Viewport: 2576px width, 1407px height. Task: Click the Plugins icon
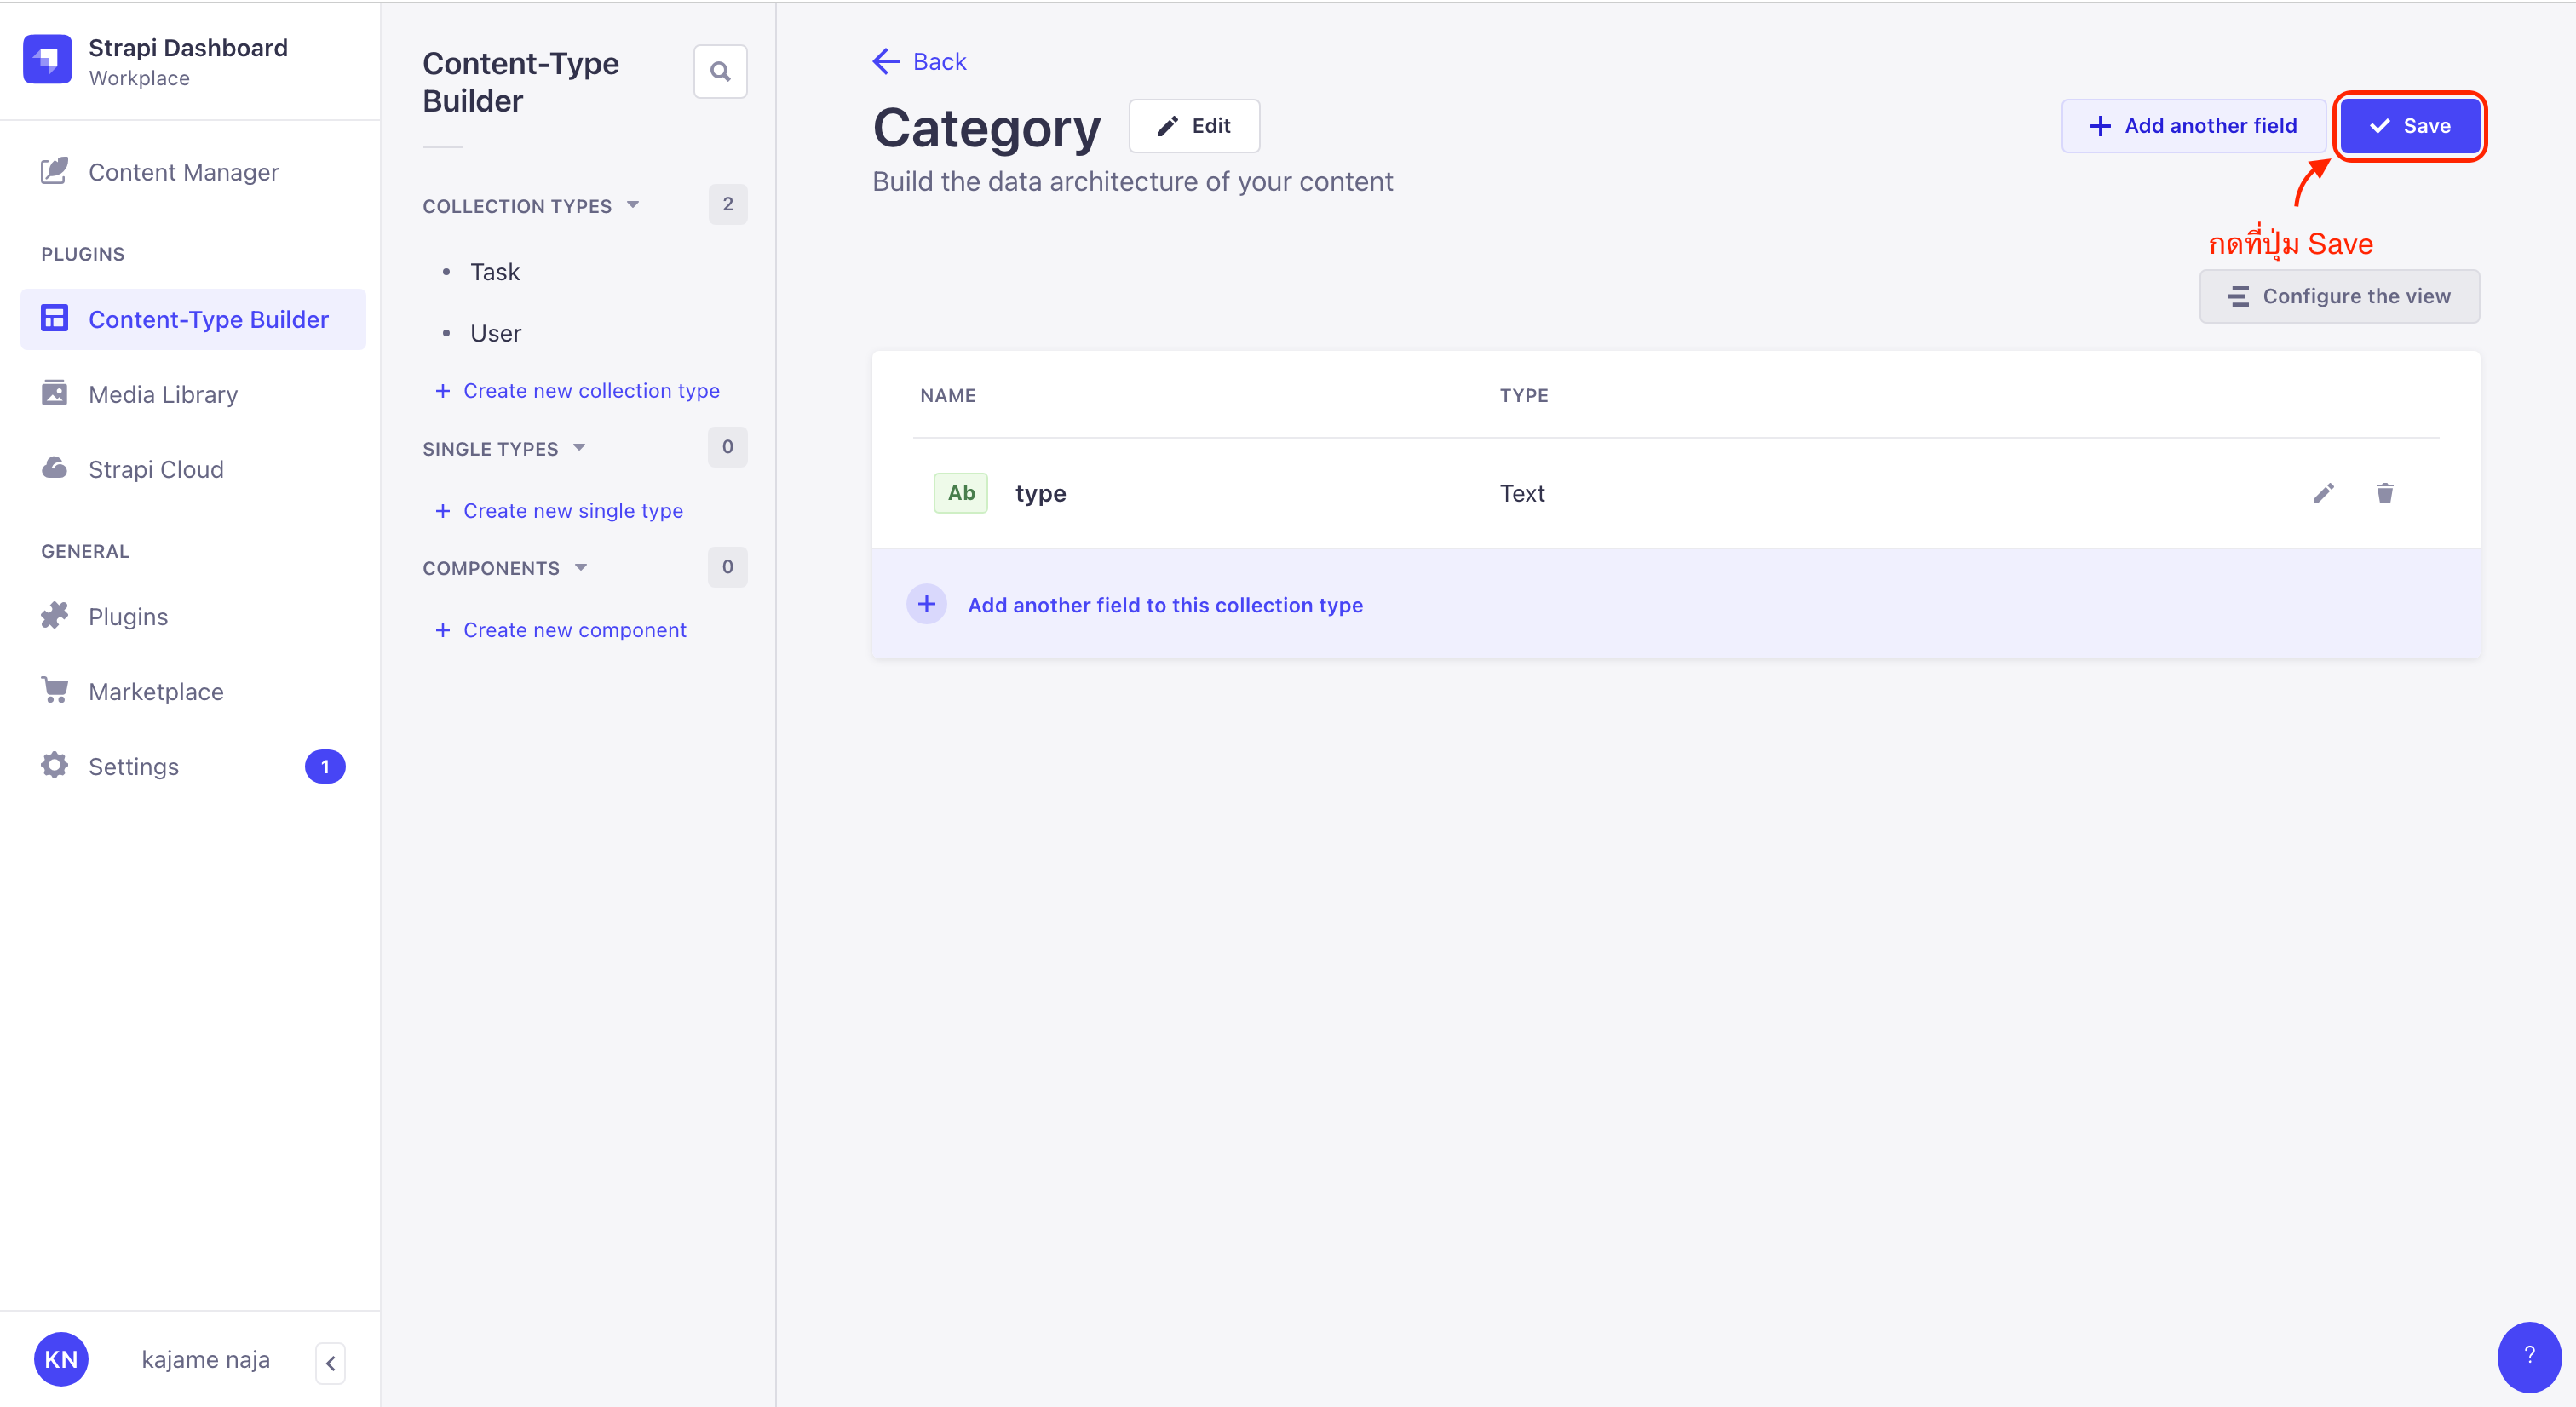coord(54,615)
